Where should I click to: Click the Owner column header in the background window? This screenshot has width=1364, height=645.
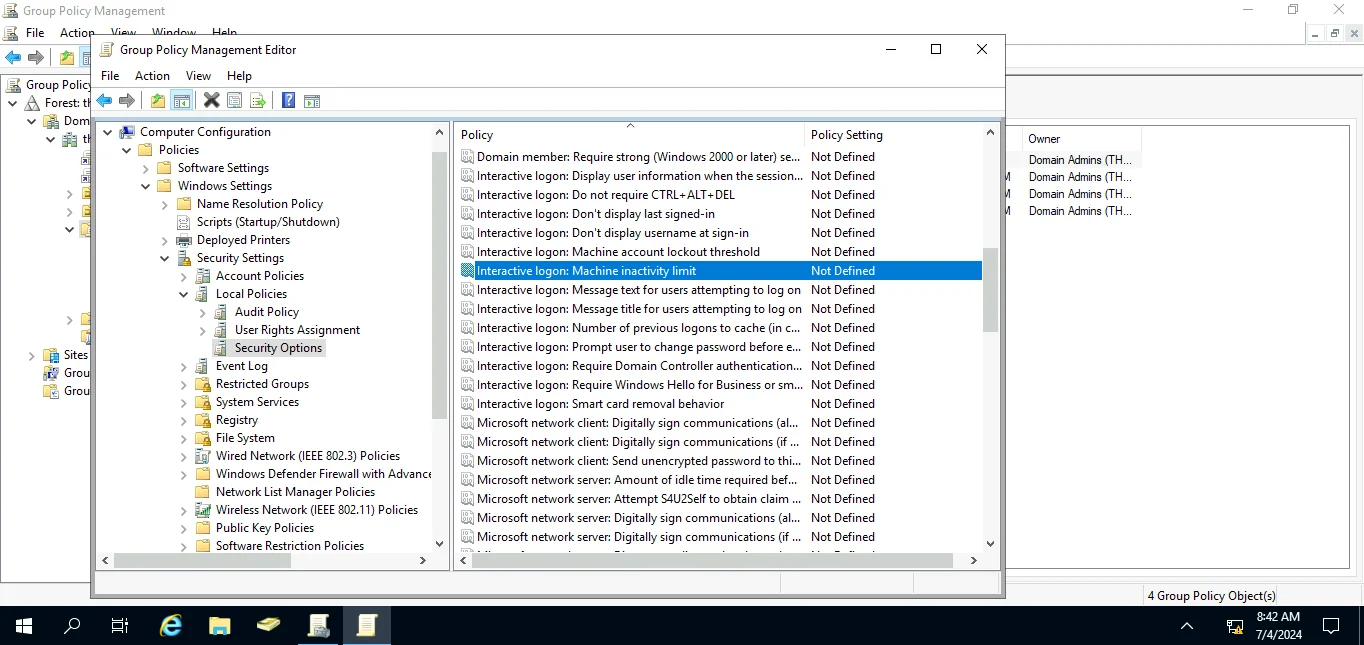1082,139
